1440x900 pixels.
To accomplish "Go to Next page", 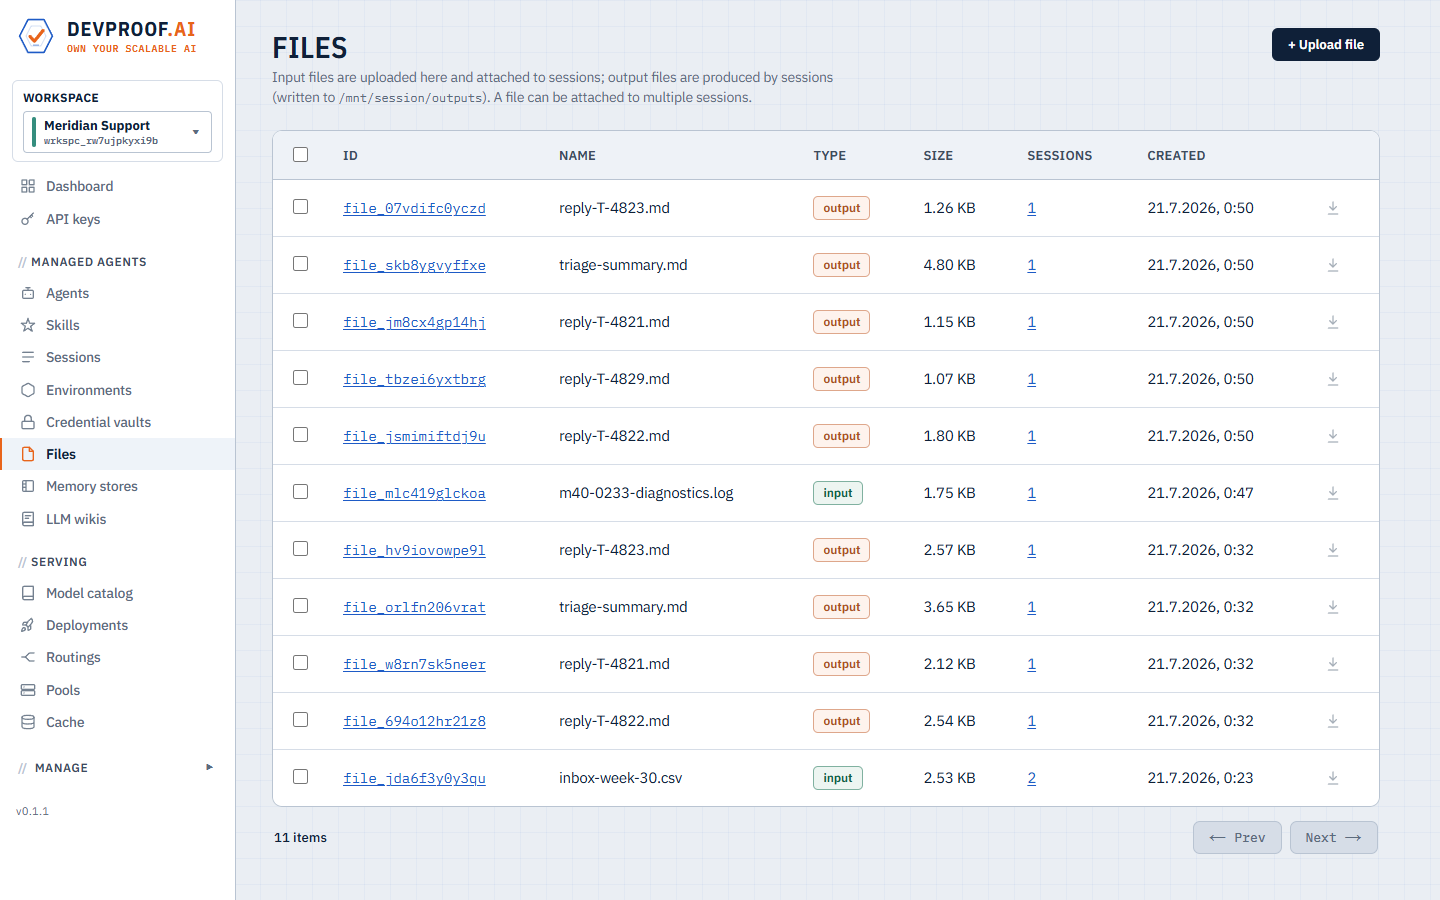I will pyautogui.click(x=1334, y=838).
